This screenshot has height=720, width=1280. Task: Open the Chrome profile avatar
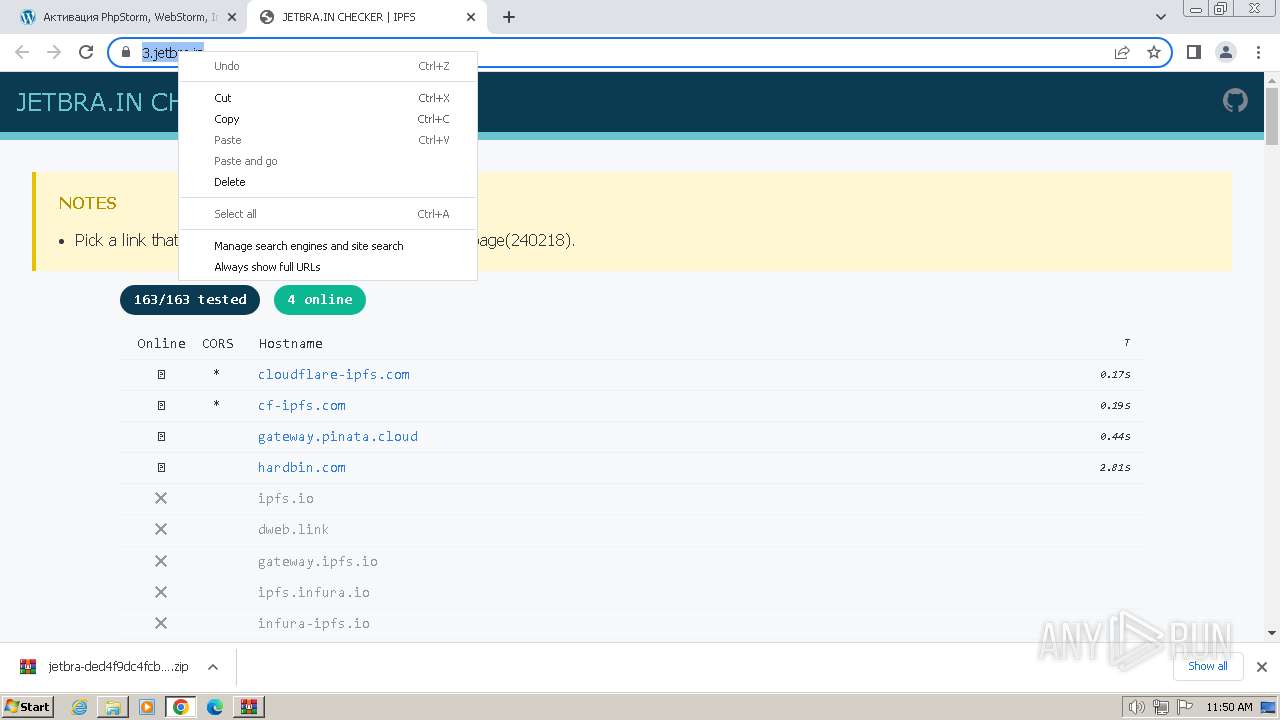pos(1225,52)
